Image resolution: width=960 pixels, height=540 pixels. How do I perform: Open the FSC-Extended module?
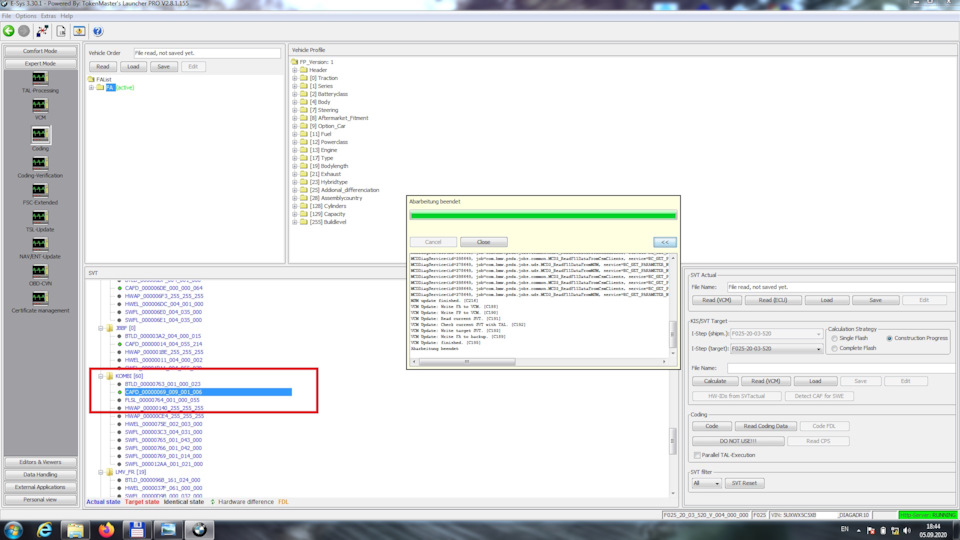point(40,190)
